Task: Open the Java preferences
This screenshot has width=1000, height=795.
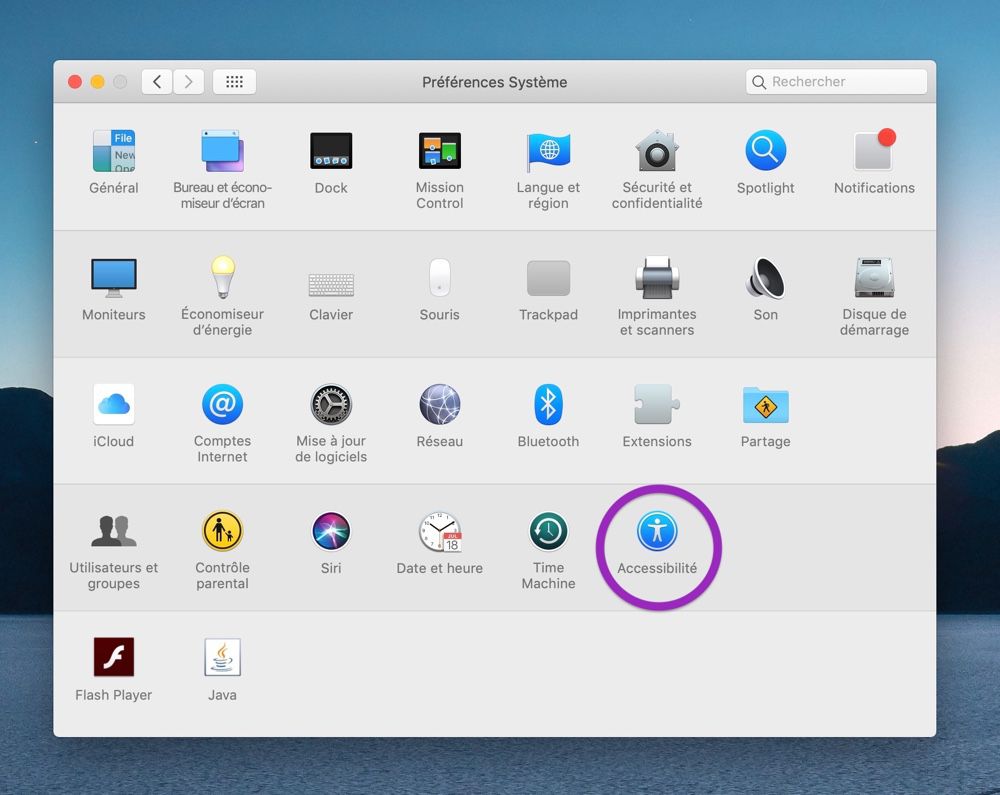Action: [x=223, y=657]
